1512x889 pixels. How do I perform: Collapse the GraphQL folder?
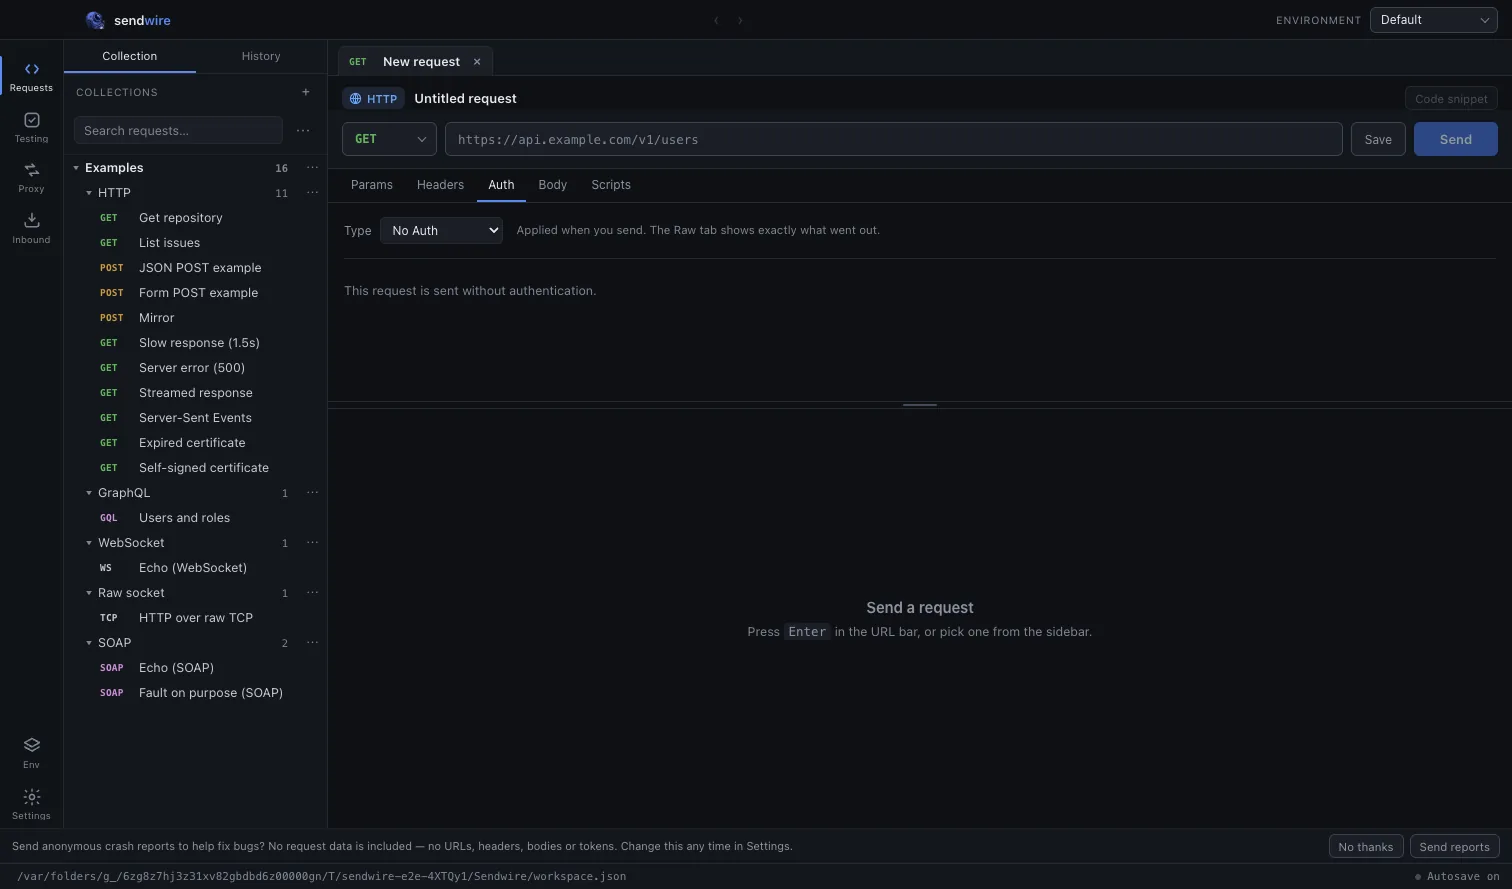(89, 493)
